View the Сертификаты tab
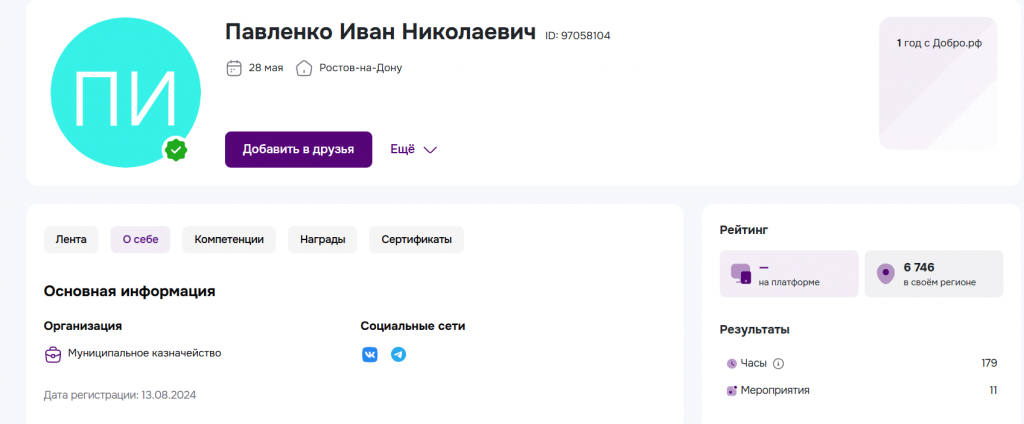The image size is (1024, 424). 416,240
